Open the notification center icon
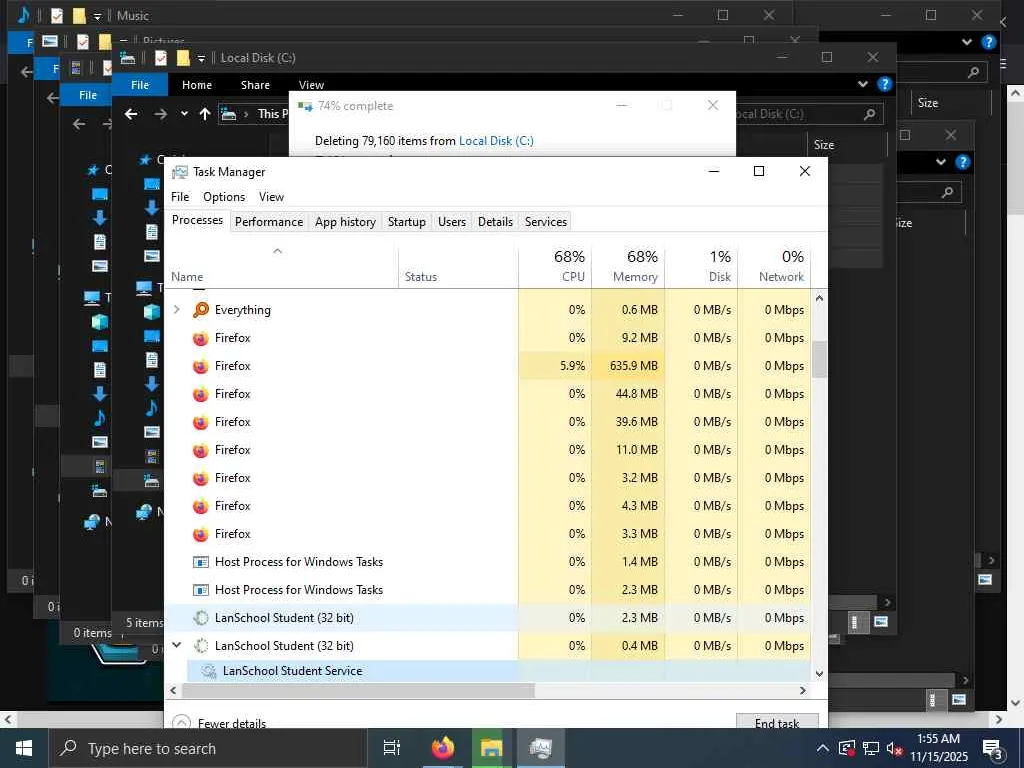This screenshot has width=1024, height=768. click(993, 750)
